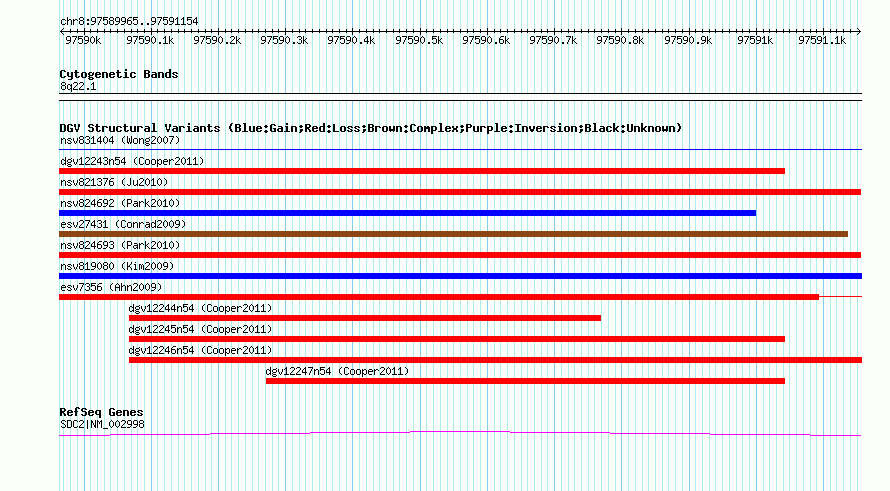
Task: Click the red bar under dgv12245n54
Action: [457, 339]
